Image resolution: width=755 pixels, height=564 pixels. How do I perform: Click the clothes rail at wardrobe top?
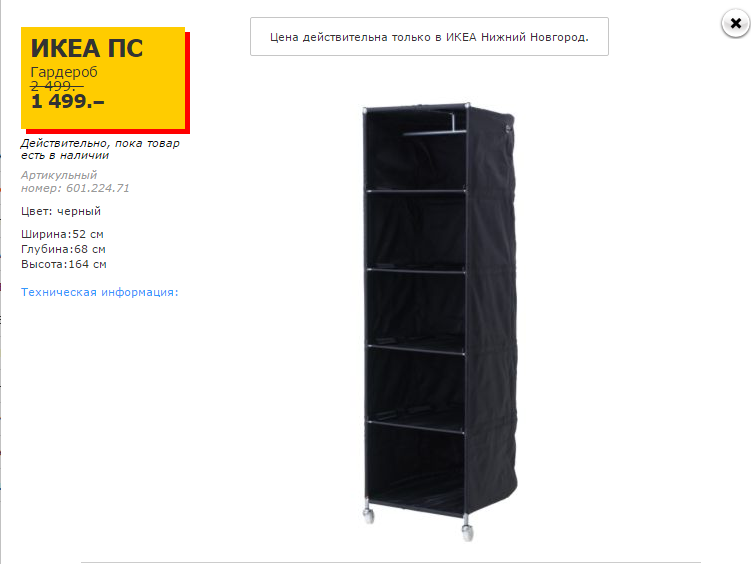(x=434, y=131)
